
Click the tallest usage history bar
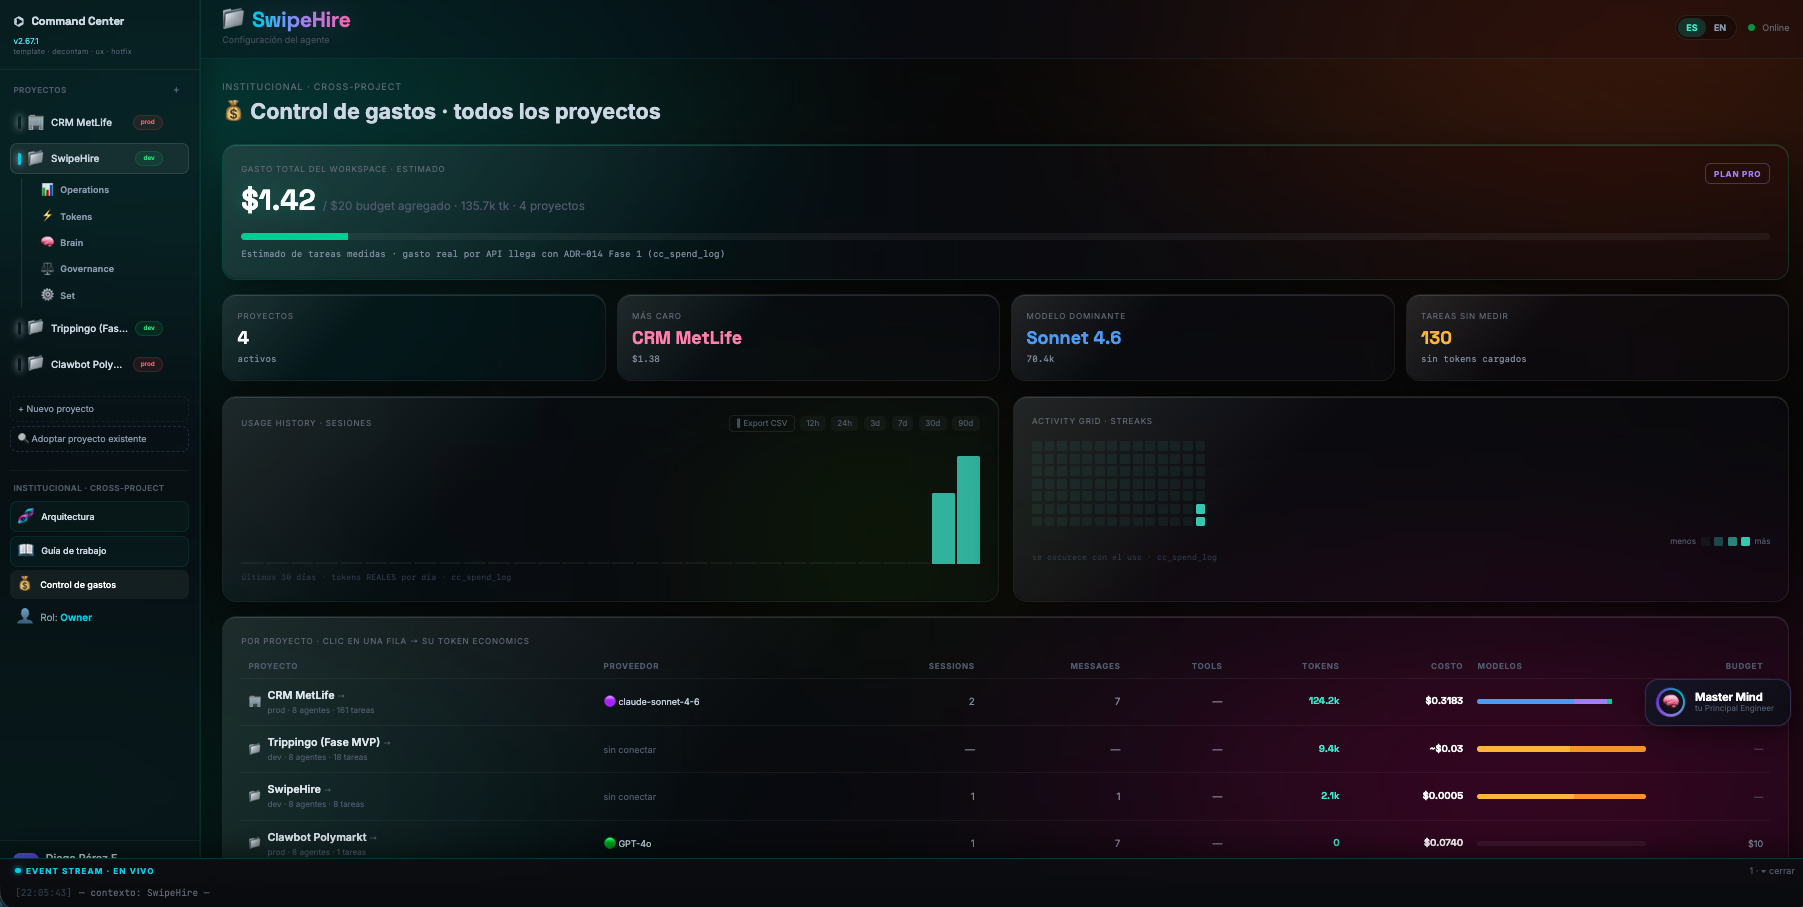pos(968,510)
